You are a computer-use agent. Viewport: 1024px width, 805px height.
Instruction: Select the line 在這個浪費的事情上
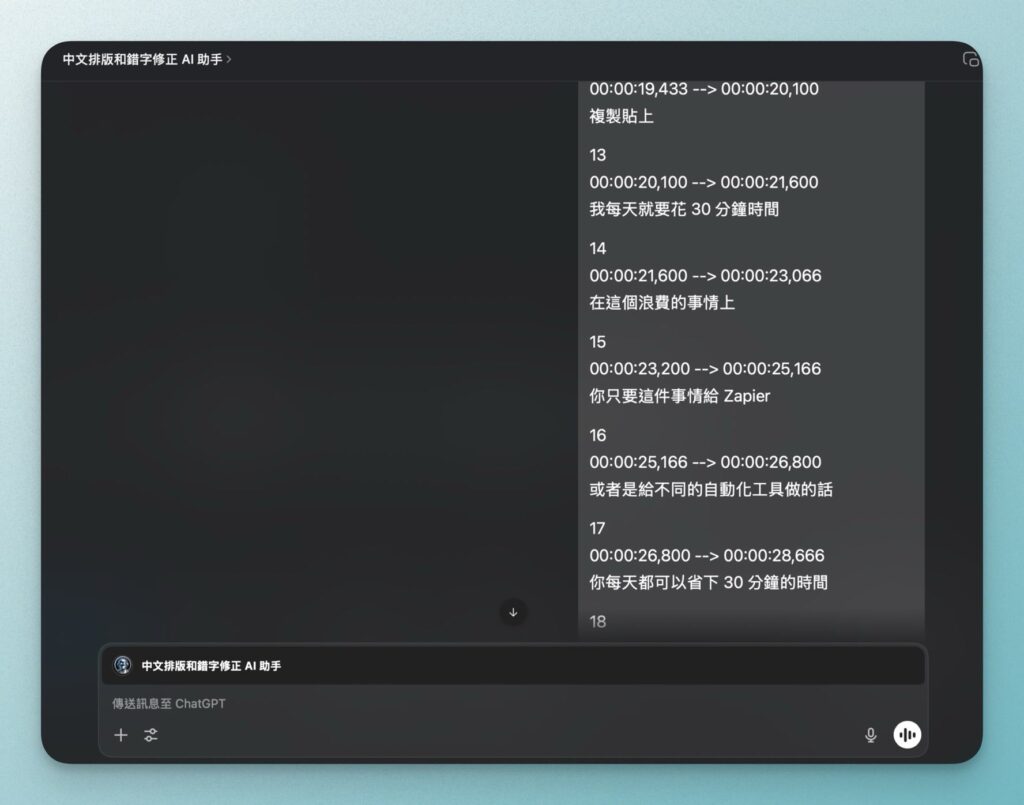(662, 303)
